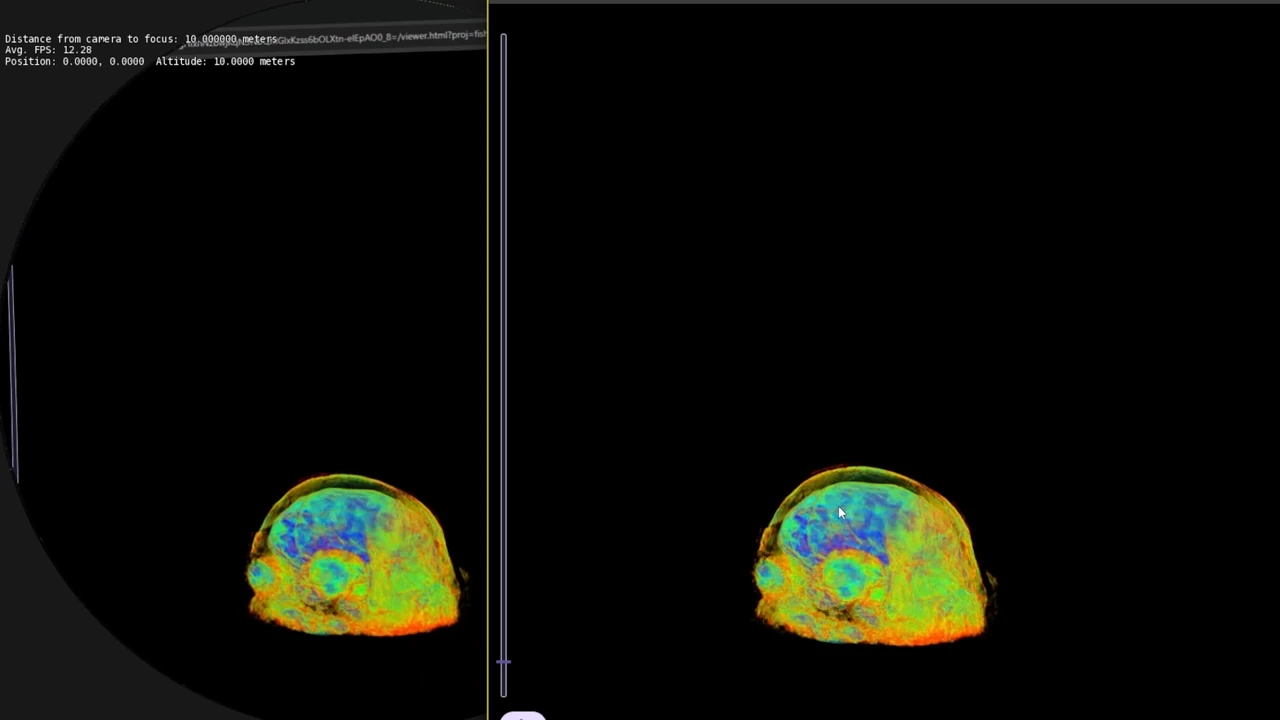The height and width of the screenshot is (720, 1280).
Task: Click the vertical slider handle marker
Action: (503, 661)
